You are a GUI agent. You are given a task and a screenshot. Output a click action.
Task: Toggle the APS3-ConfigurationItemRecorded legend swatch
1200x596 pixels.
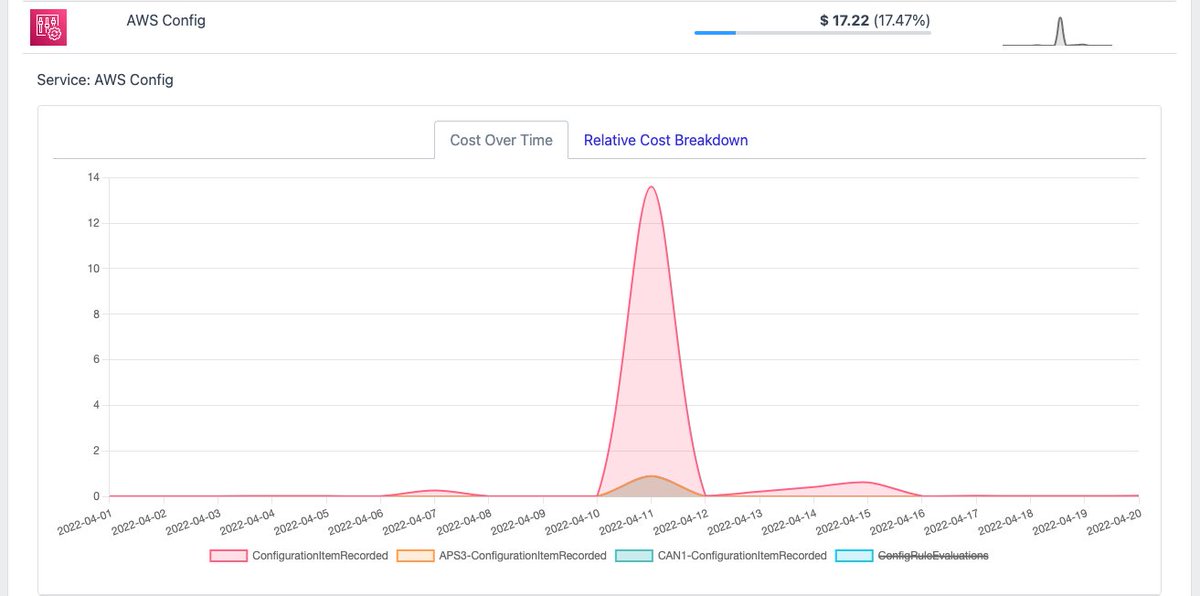[416, 555]
